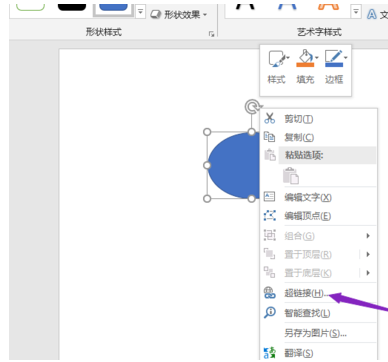388x362 pixels.
Task: Select the black shape style preset
Action: pyautogui.click(x=72, y=7)
